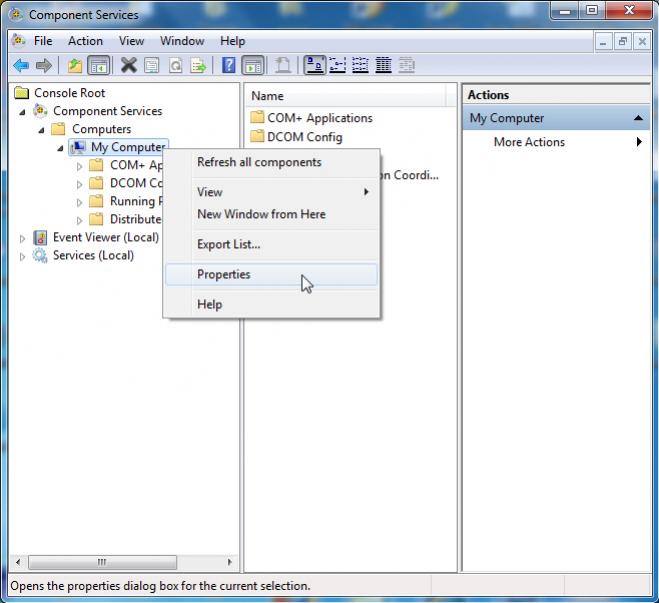Toggle the Show/Hide Action Pane button
This screenshot has height=603, width=659.
pos(253,66)
